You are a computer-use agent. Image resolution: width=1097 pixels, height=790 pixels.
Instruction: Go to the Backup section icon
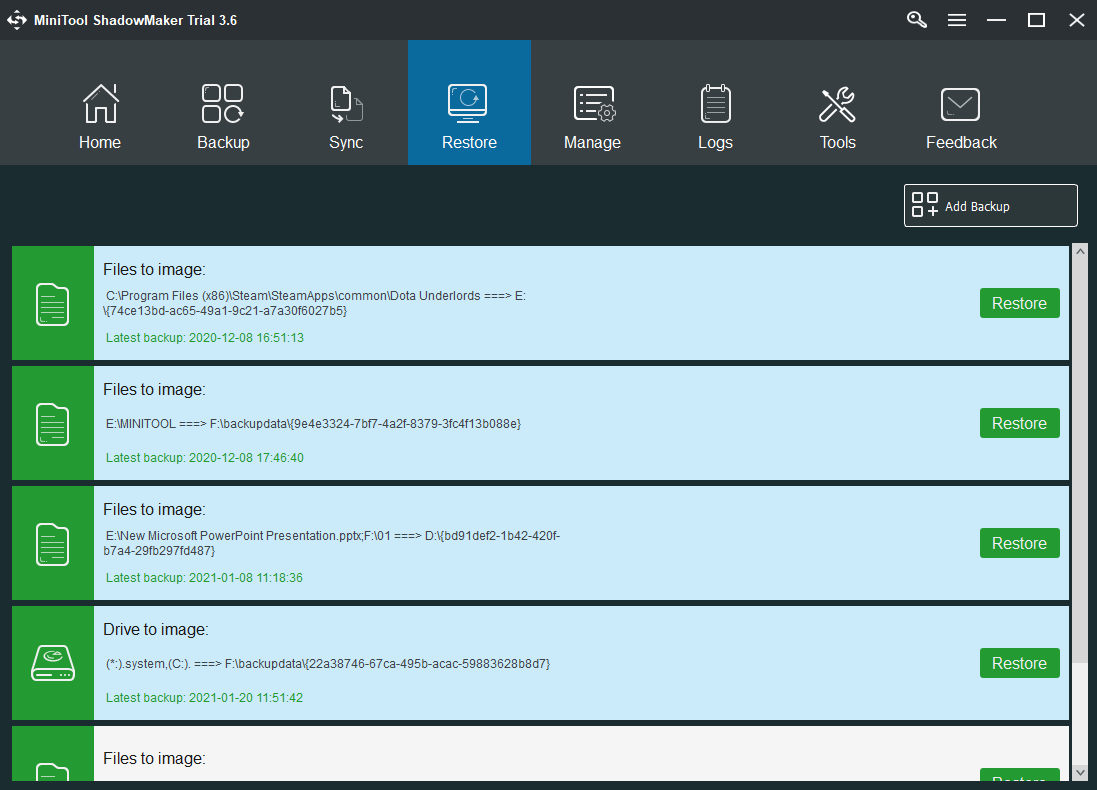[x=222, y=104]
